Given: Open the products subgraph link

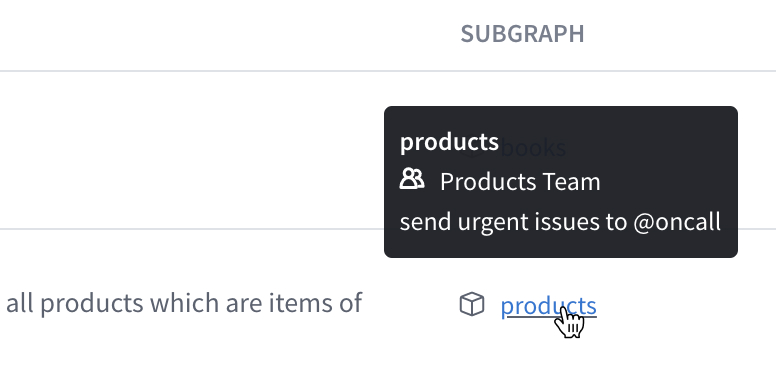Looking at the screenshot, I should pyautogui.click(x=548, y=305).
